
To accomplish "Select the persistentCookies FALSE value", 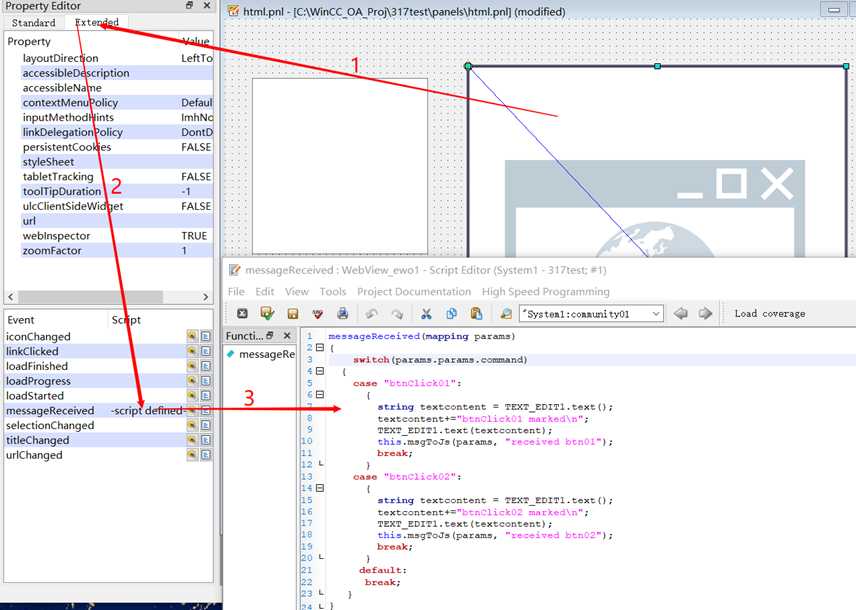I will pyautogui.click(x=196, y=147).
